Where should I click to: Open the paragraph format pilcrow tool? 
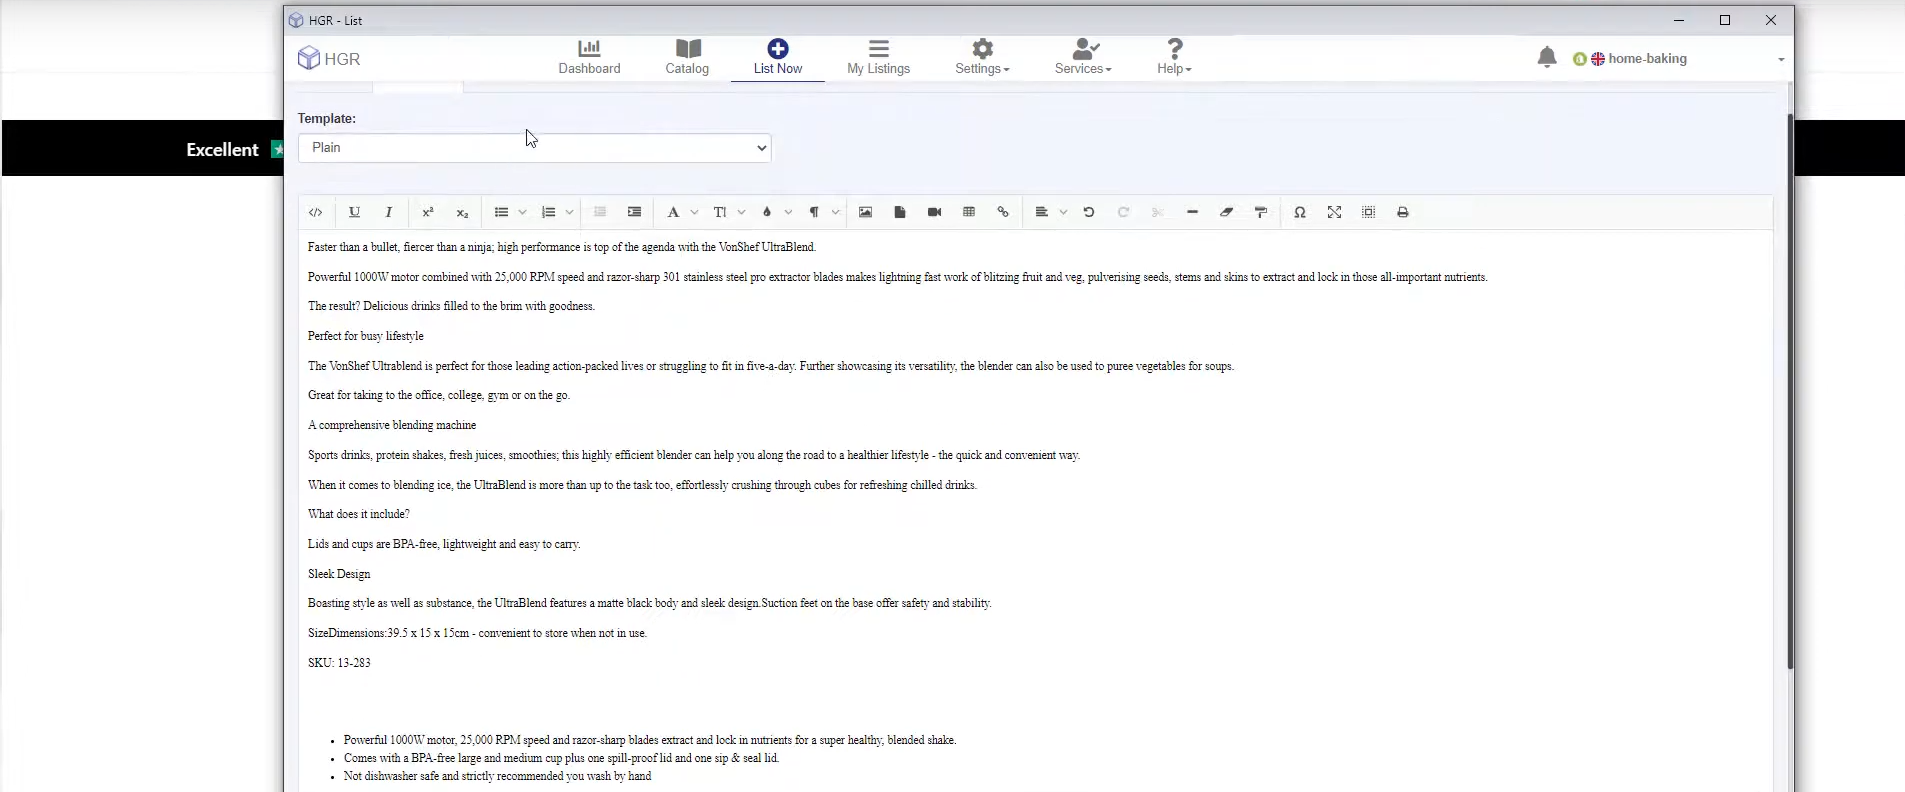click(814, 212)
